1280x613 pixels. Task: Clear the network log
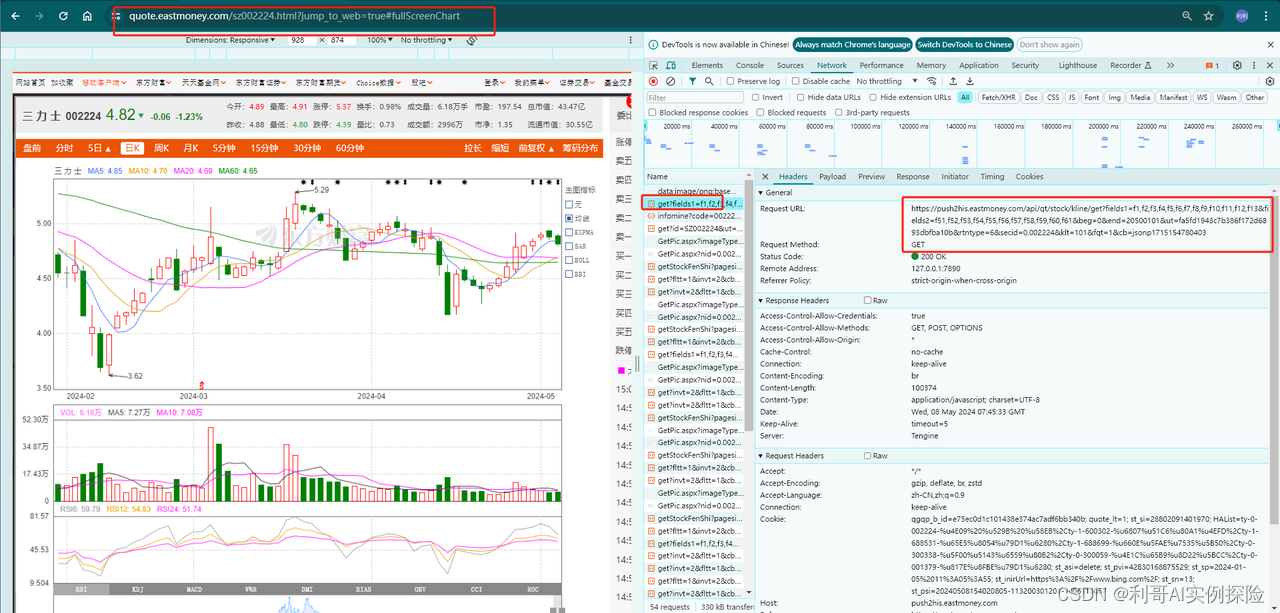point(670,81)
